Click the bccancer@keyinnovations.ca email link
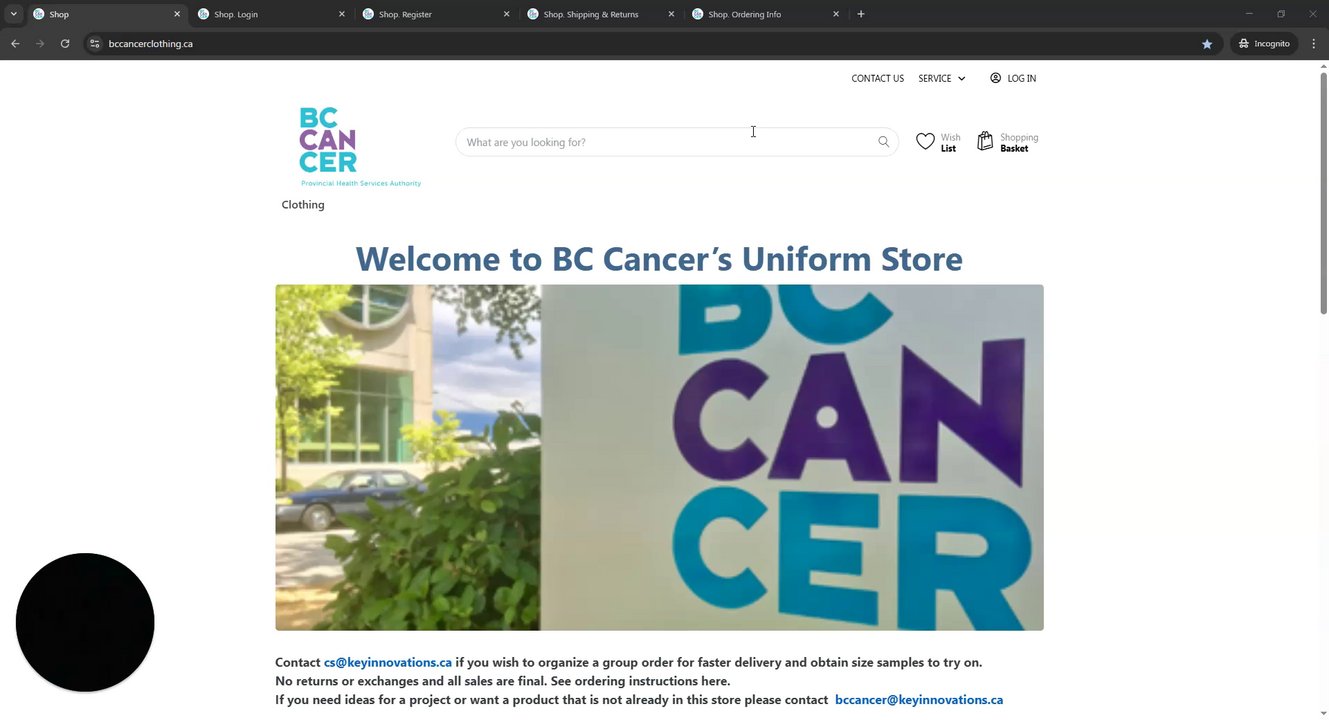The height and width of the screenshot is (720, 1329). [919, 700]
